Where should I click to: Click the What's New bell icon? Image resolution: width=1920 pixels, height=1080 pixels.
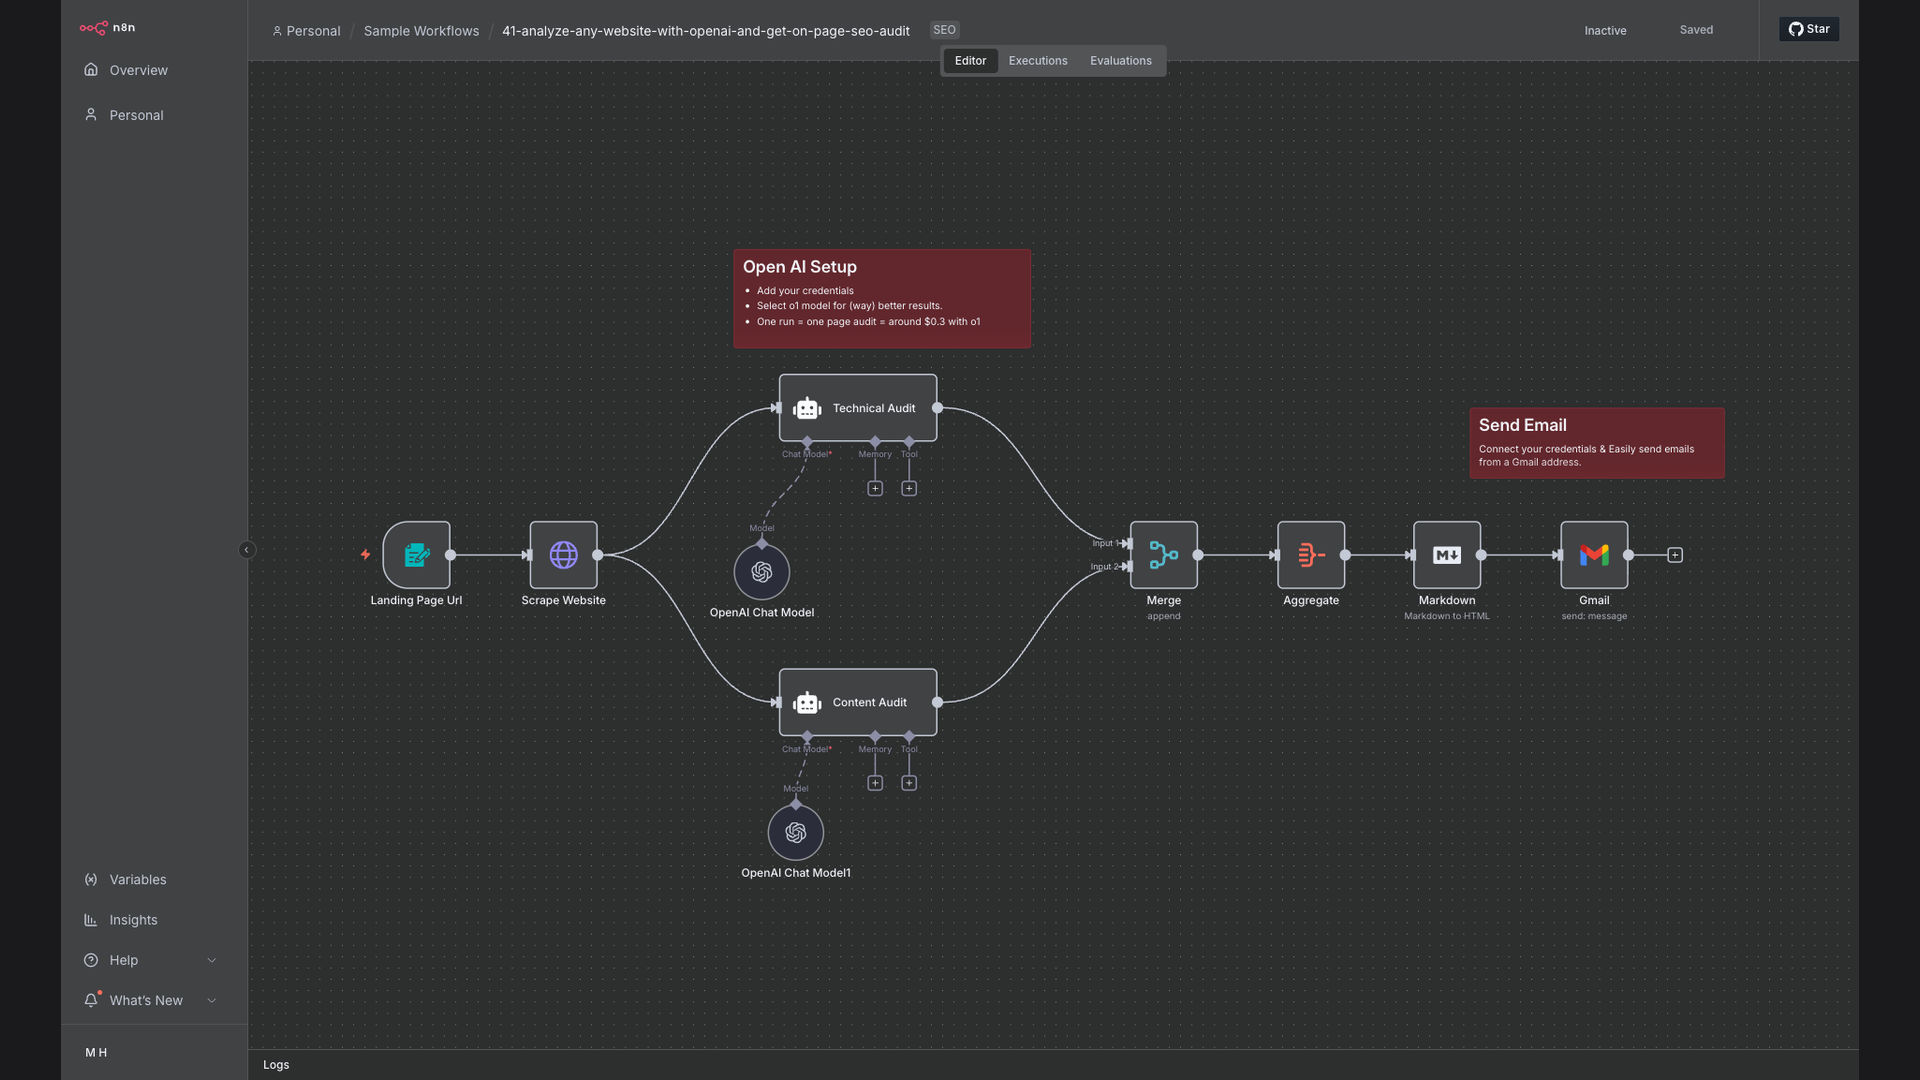click(x=91, y=1000)
